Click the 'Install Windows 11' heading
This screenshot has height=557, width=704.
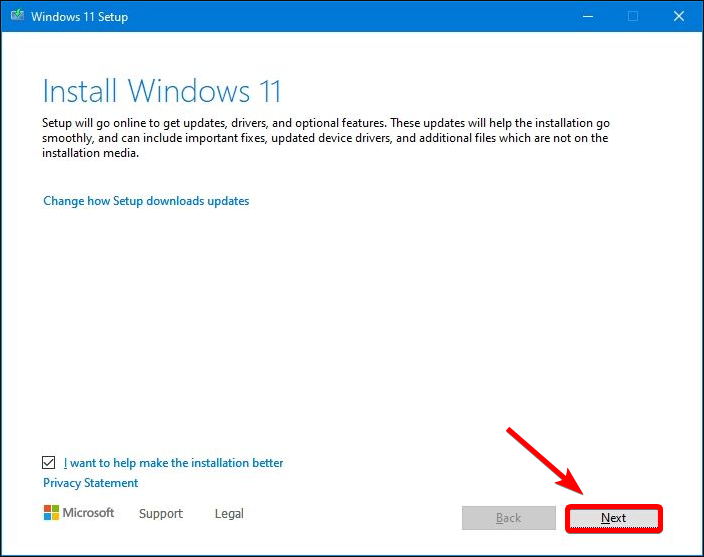pyautogui.click(x=162, y=91)
